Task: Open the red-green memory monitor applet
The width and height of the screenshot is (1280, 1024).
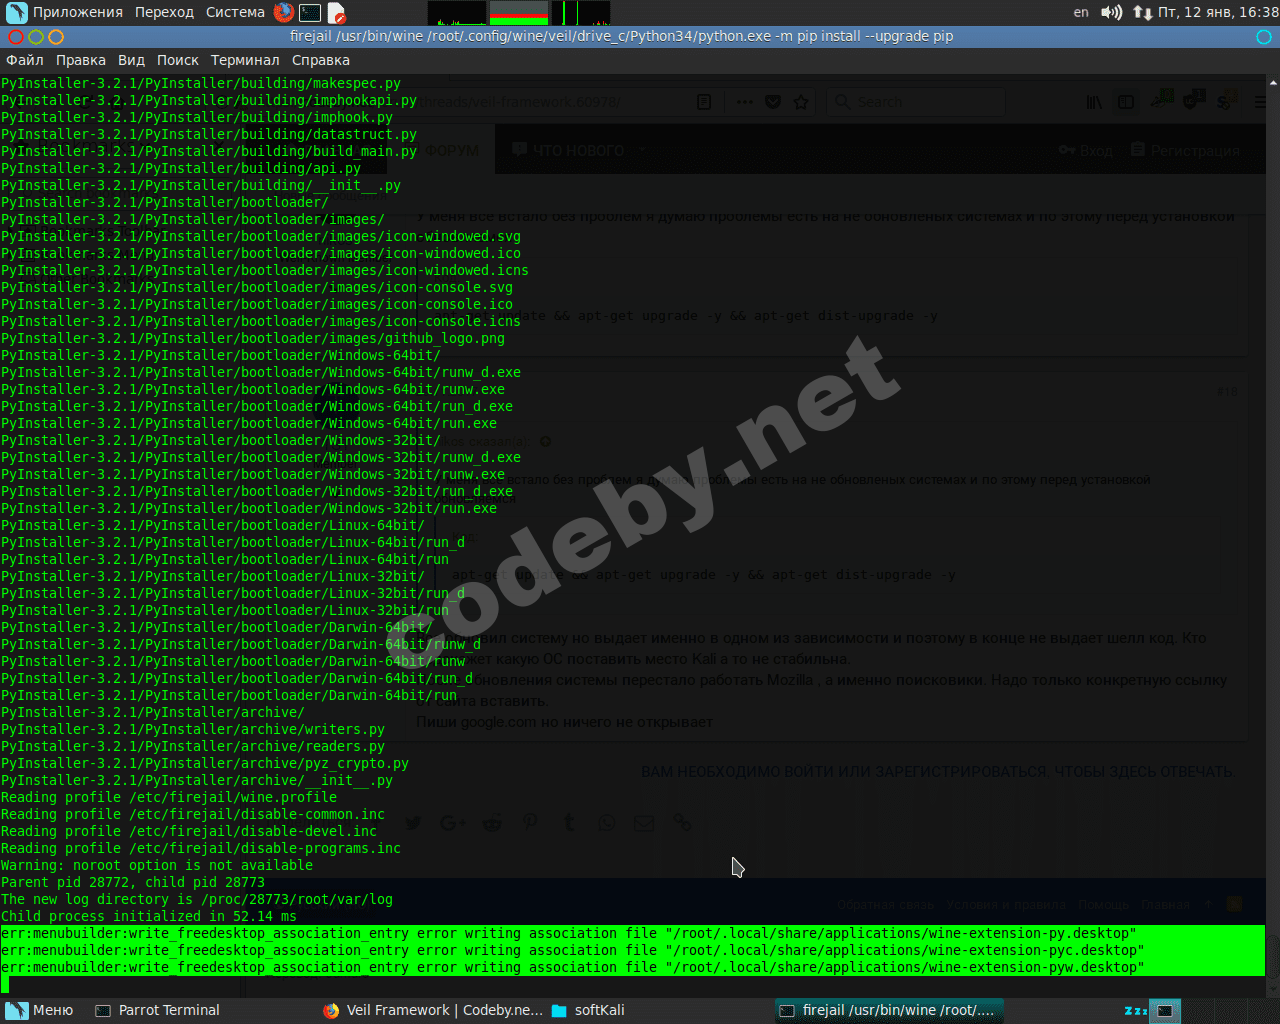Action: (x=519, y=13)
